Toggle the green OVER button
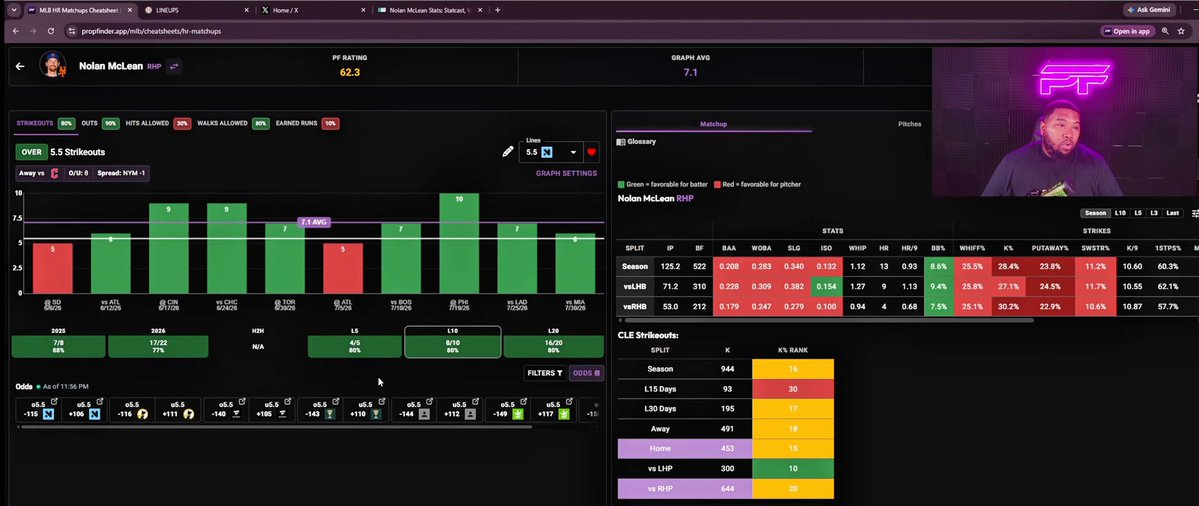1199x506 pixels. 31,152
